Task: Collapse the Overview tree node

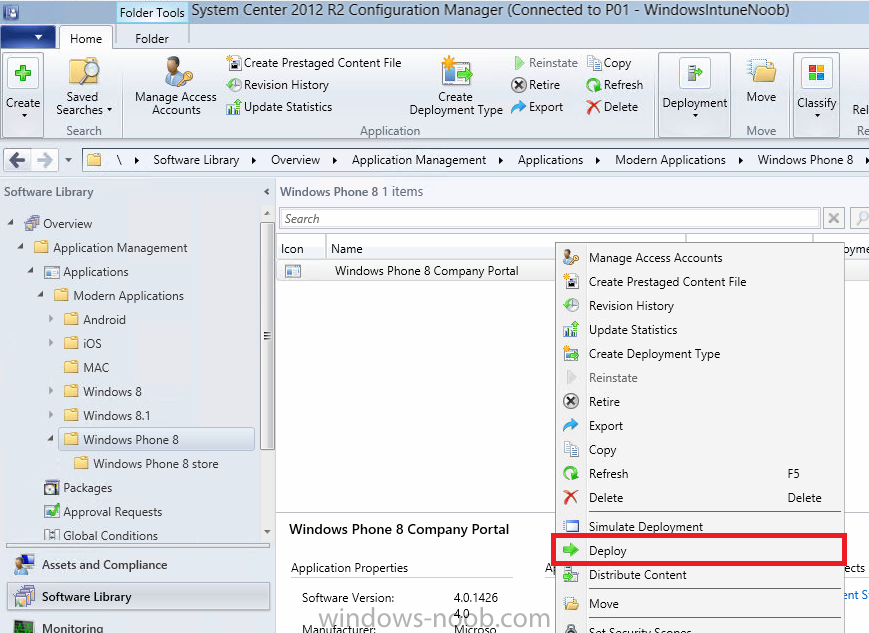Action: click(x=11, y=223)
